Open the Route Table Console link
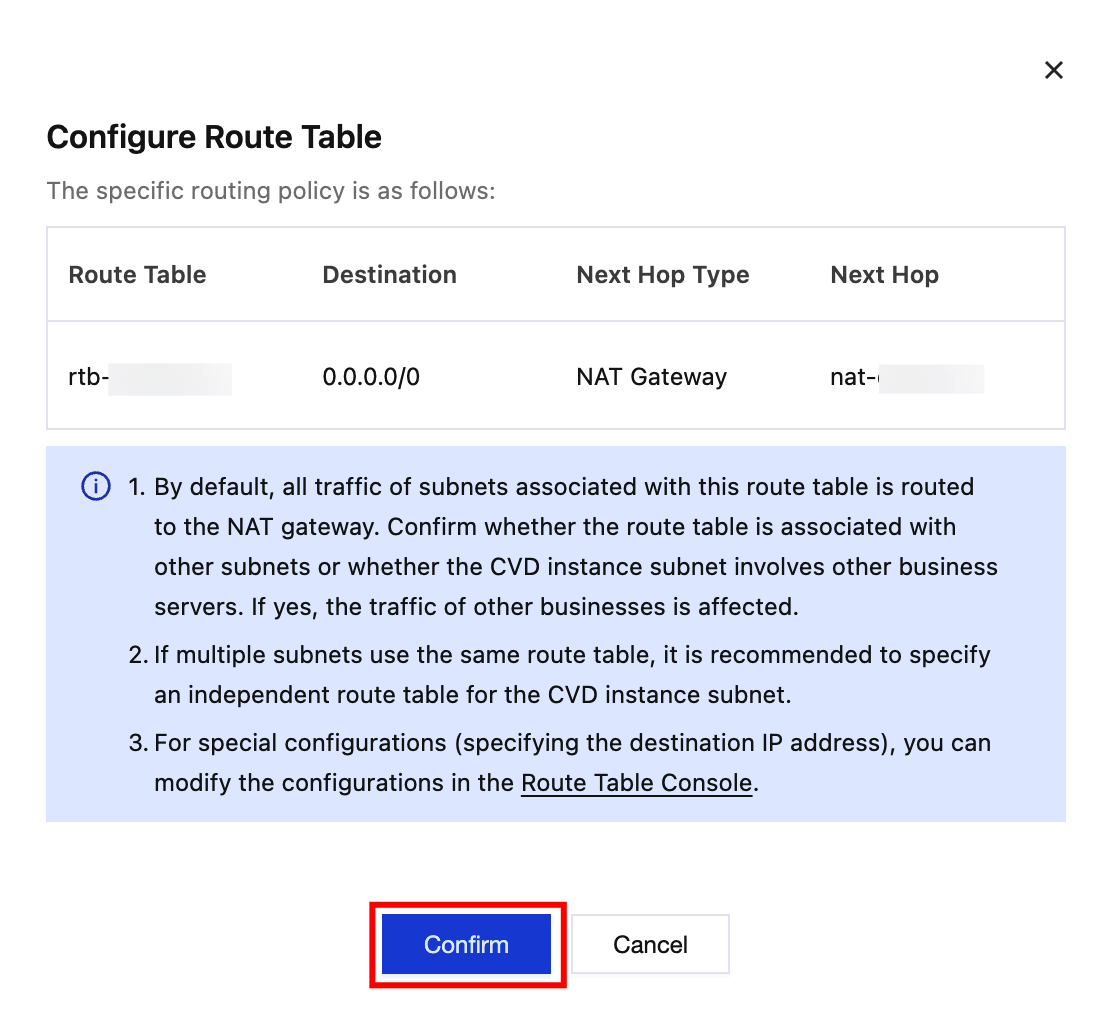Image resolution: width=1110 pixels, height=1018 pixels. [x=636, y=783]
